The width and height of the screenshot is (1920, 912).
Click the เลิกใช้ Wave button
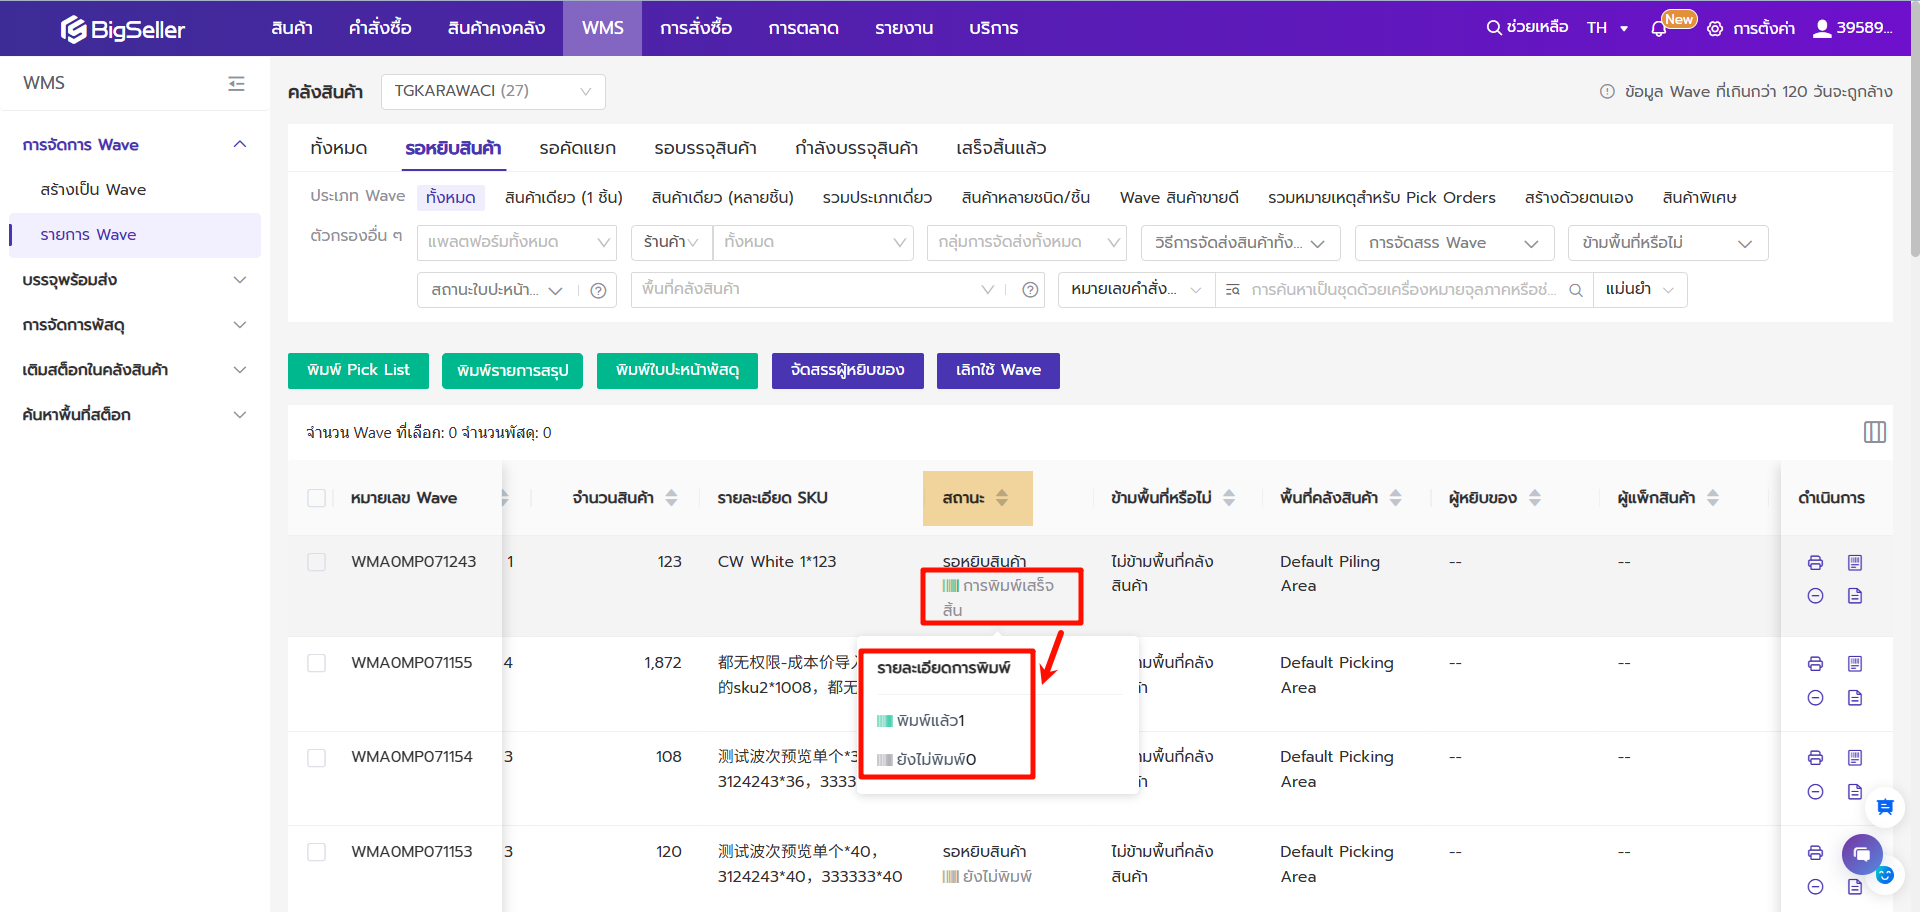(997, 370)
